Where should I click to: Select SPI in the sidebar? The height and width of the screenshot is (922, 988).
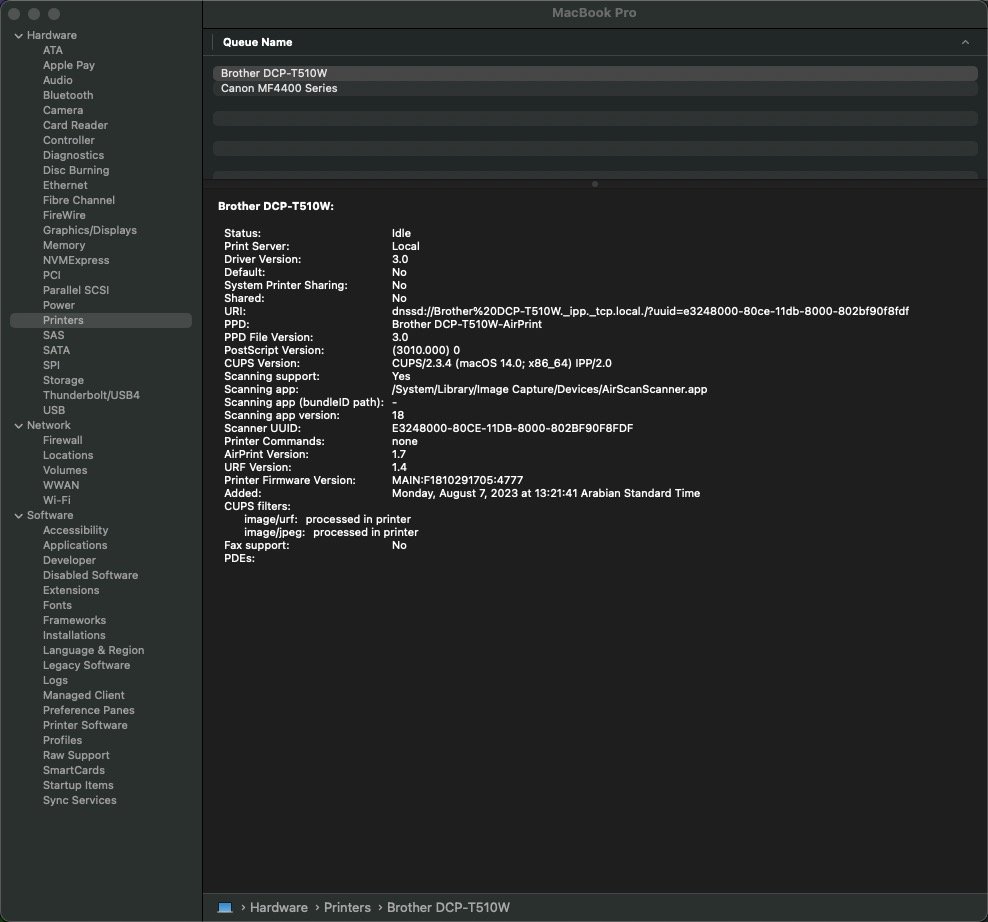tap(51, 366)
